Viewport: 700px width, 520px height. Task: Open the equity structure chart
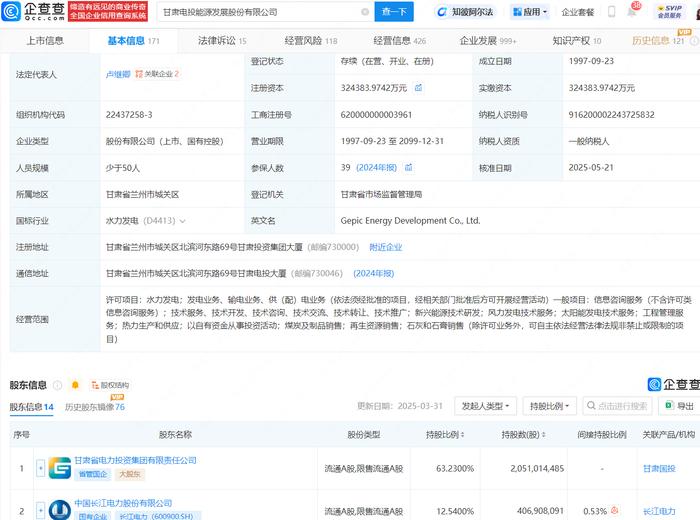pos(110,385)
